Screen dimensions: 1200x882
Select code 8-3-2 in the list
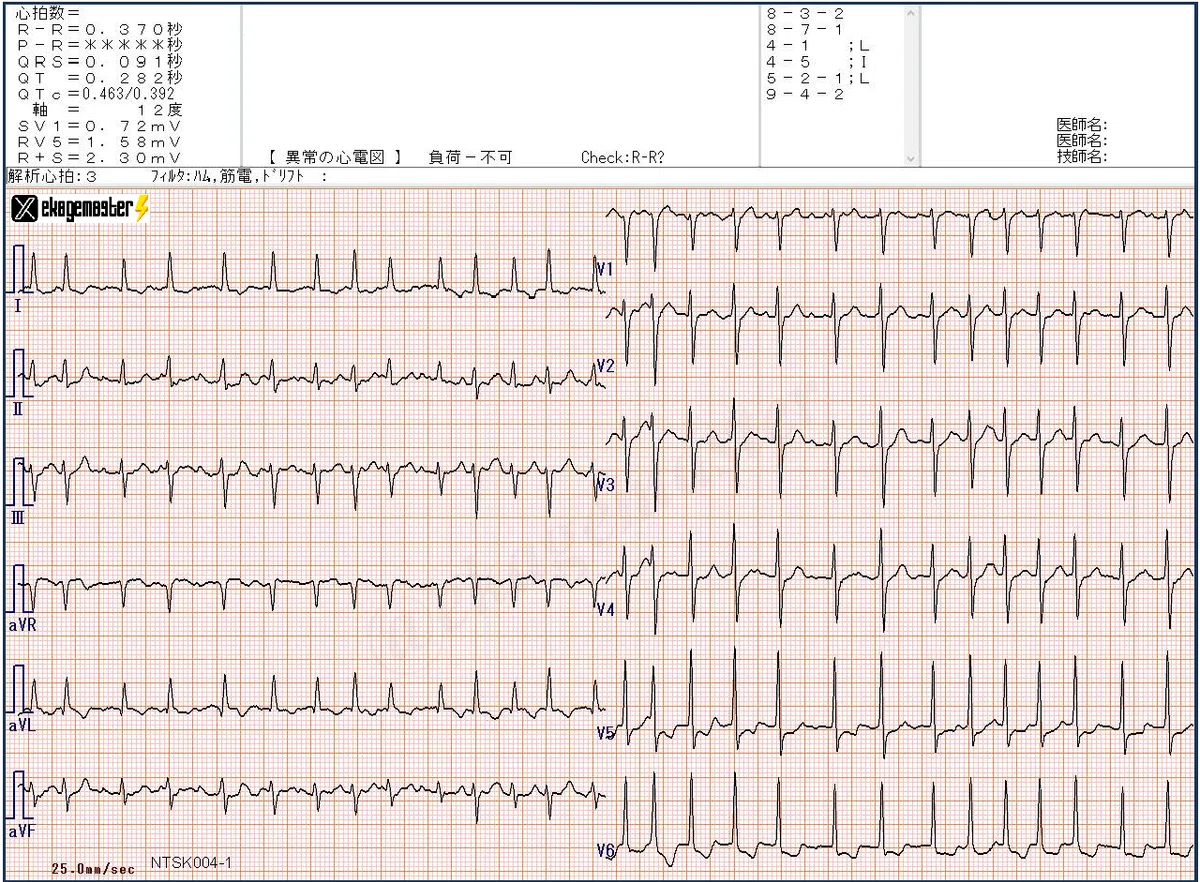(805, 15)
